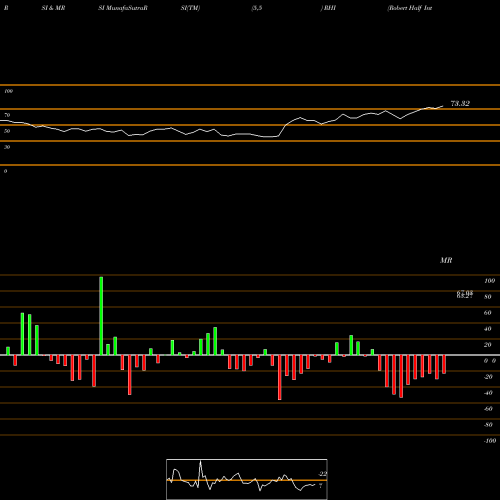The width and height of the screenshot is (500, 500).
Task: Select the '30' level on RSI axis
Action: (x=7, y=147)
